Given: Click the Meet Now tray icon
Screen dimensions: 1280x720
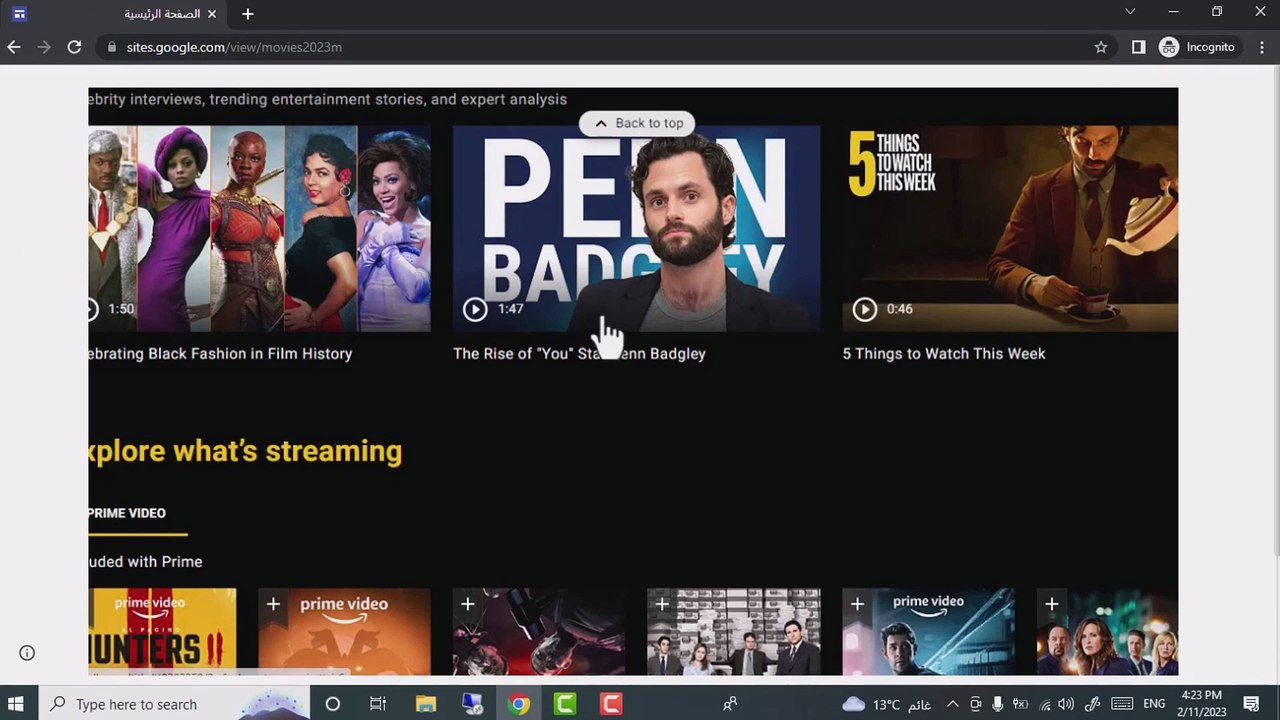Looking at the screenshot, I should (x=975, y=704).
